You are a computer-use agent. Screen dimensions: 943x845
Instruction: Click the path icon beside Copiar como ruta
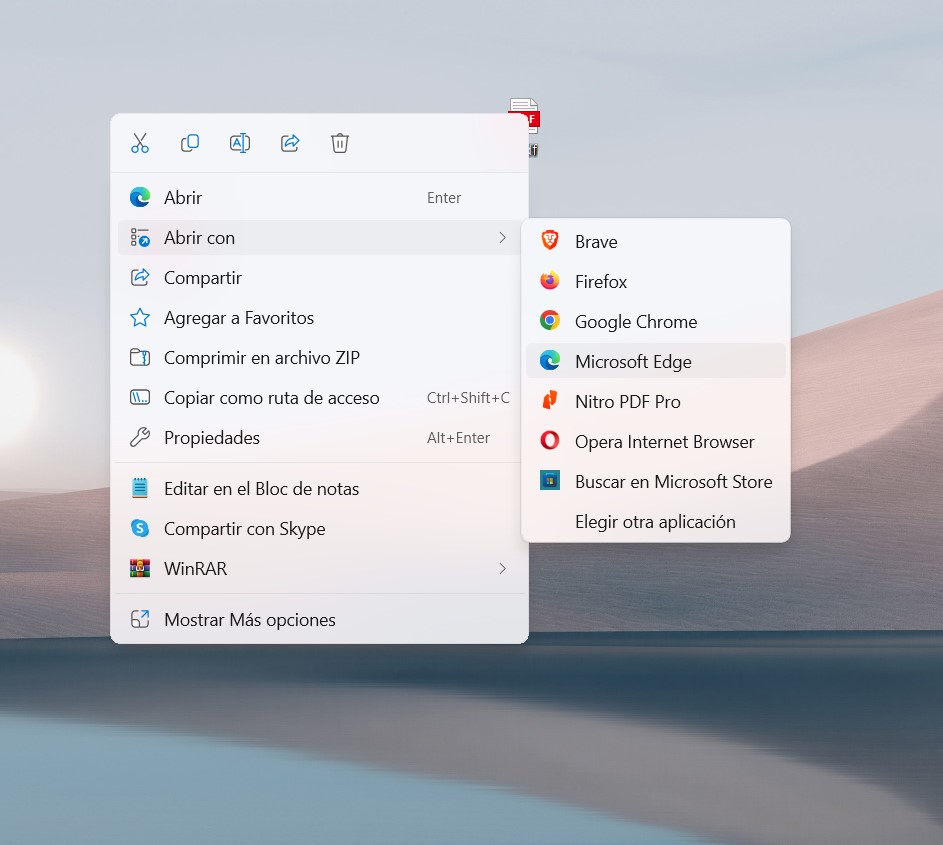140,398
